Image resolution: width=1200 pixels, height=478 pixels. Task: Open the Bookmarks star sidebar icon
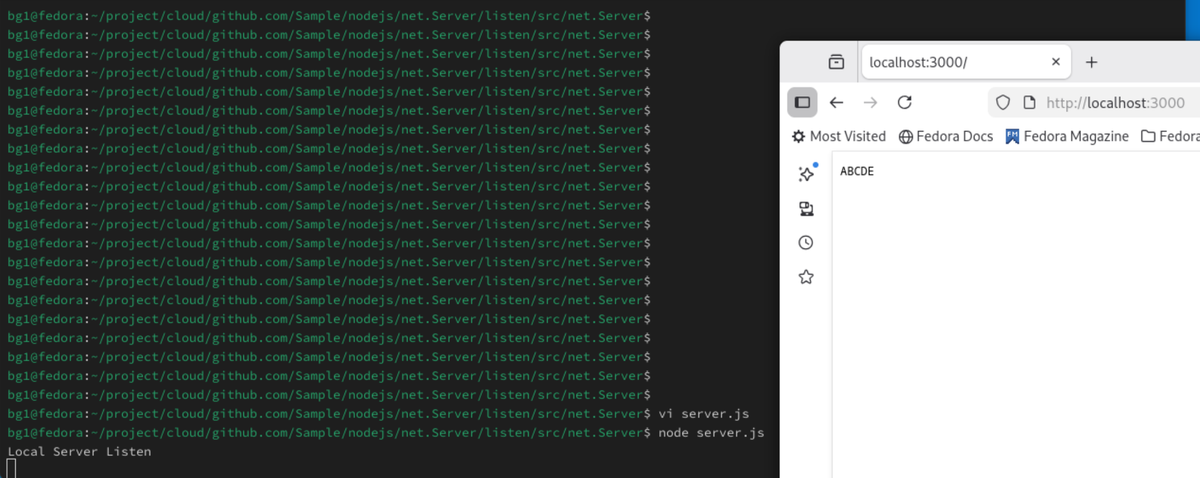tap(806, 277)
